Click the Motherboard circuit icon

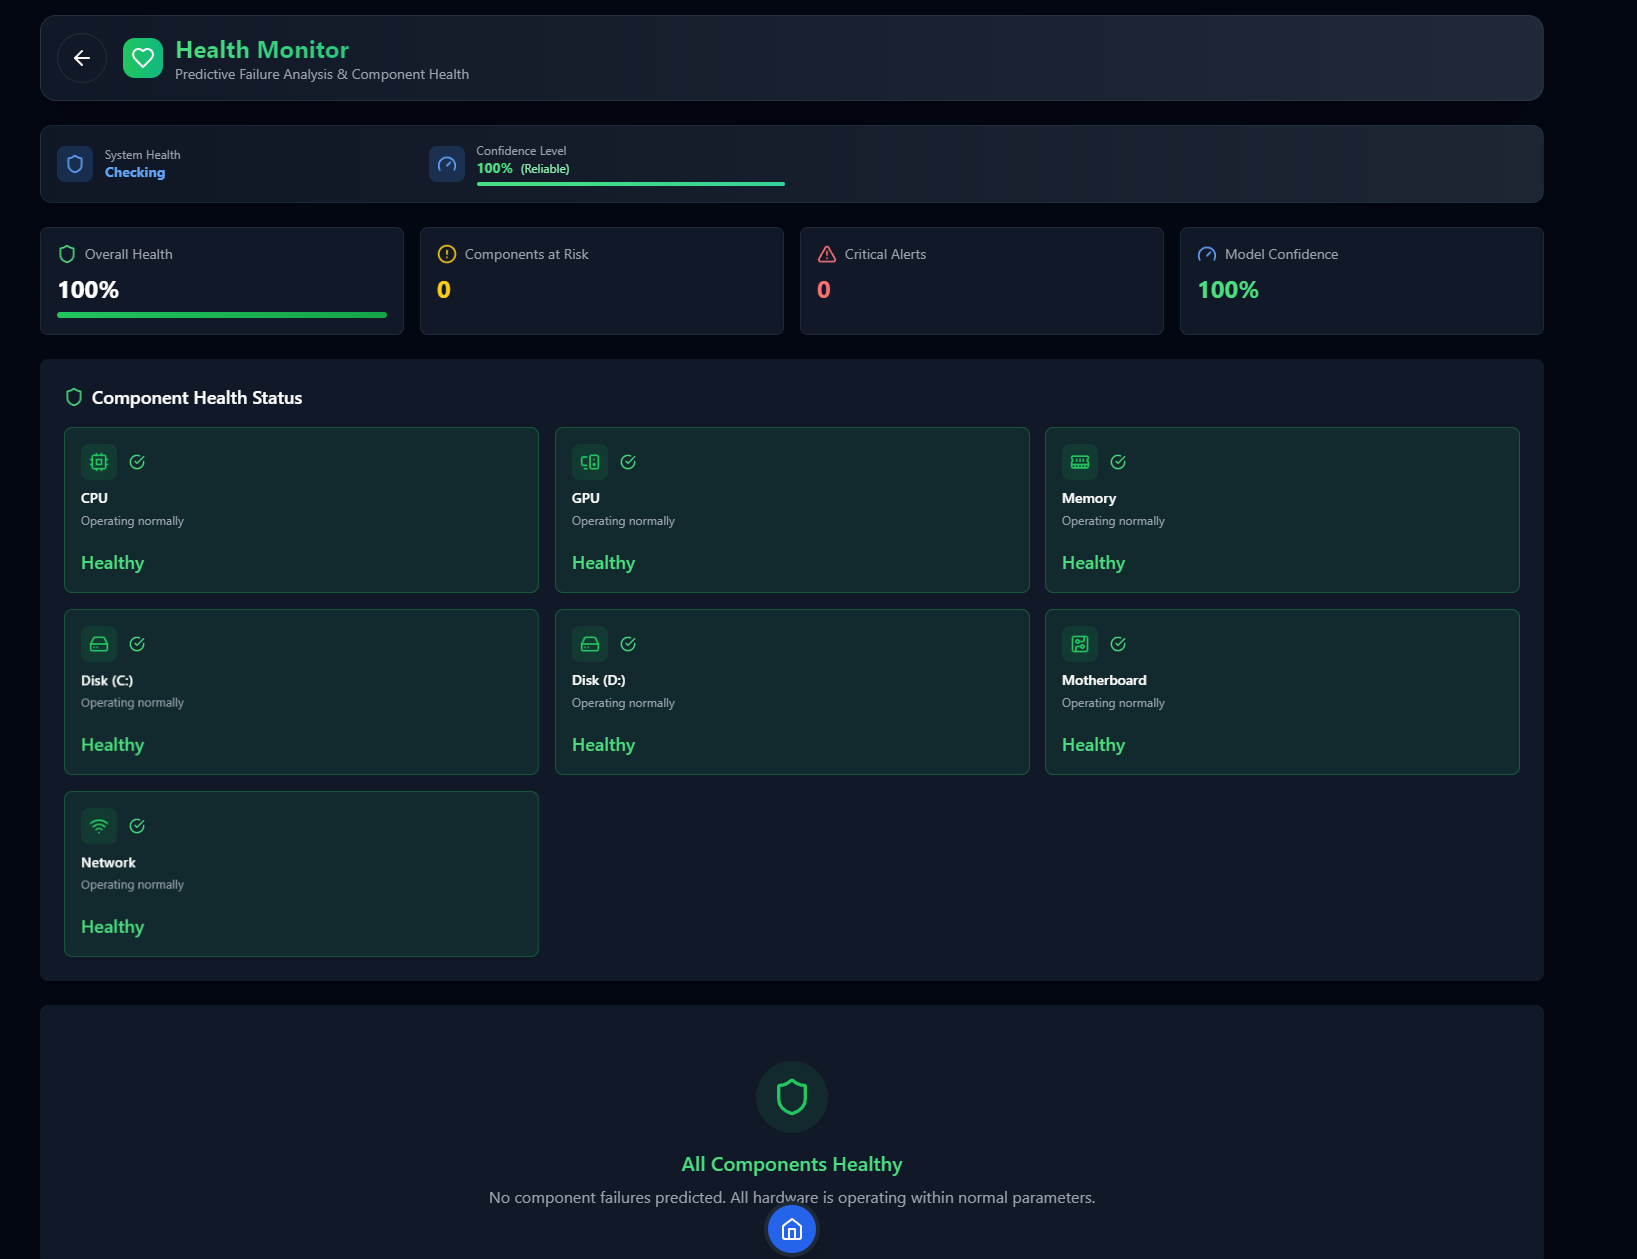click(x=1080, y=644)
